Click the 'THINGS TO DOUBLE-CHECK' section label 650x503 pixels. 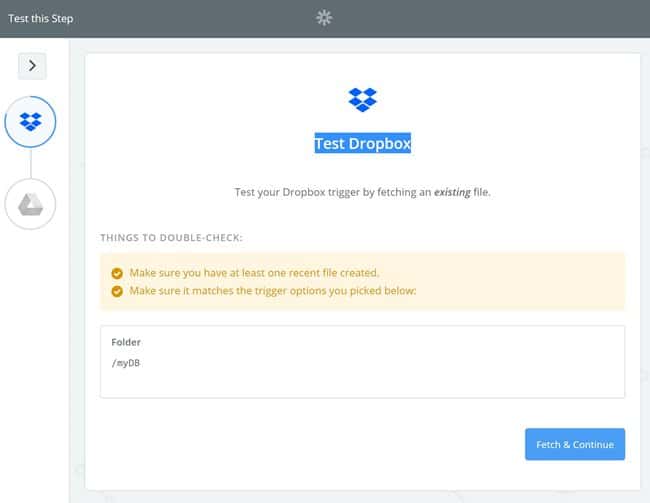170,237
